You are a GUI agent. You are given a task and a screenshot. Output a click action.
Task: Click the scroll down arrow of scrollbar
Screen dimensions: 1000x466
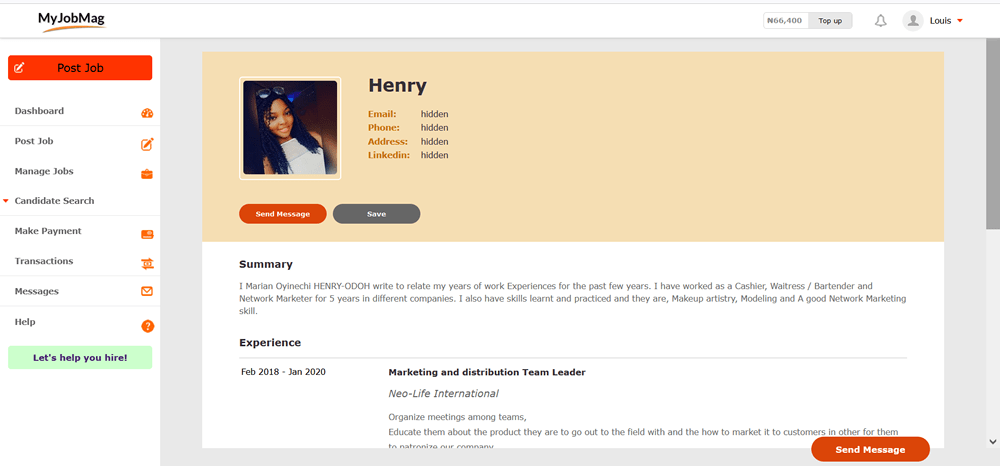coord(992,441)
